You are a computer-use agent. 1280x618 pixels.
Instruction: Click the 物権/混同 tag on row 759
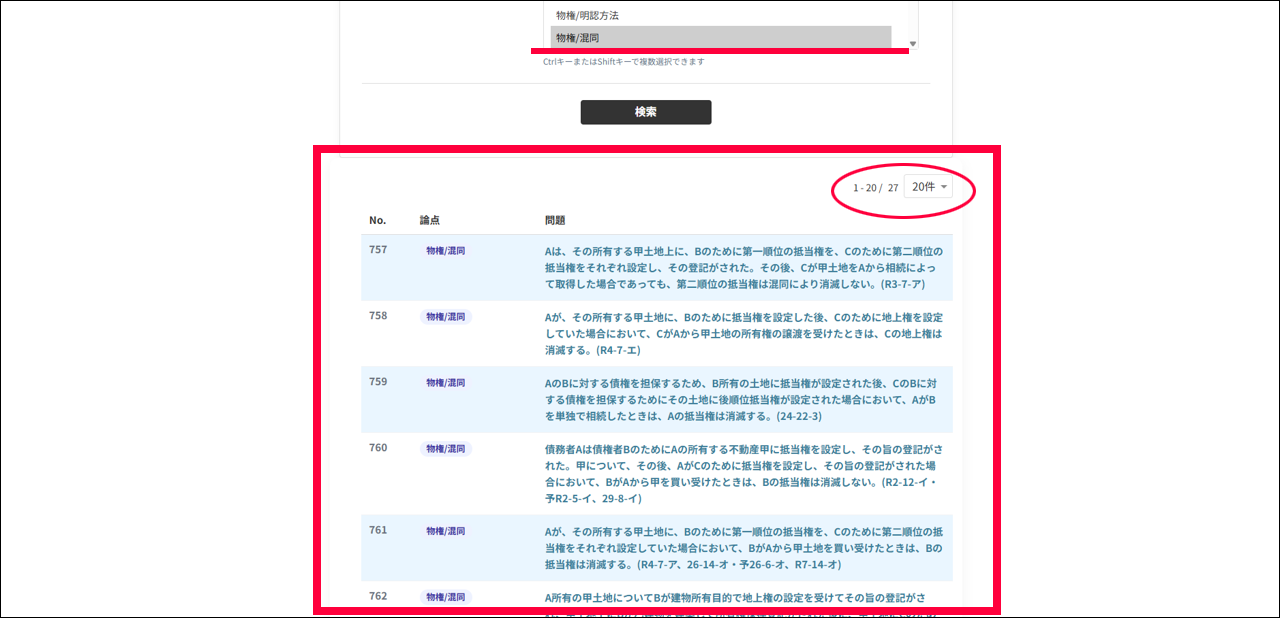[x=445, y=383]
